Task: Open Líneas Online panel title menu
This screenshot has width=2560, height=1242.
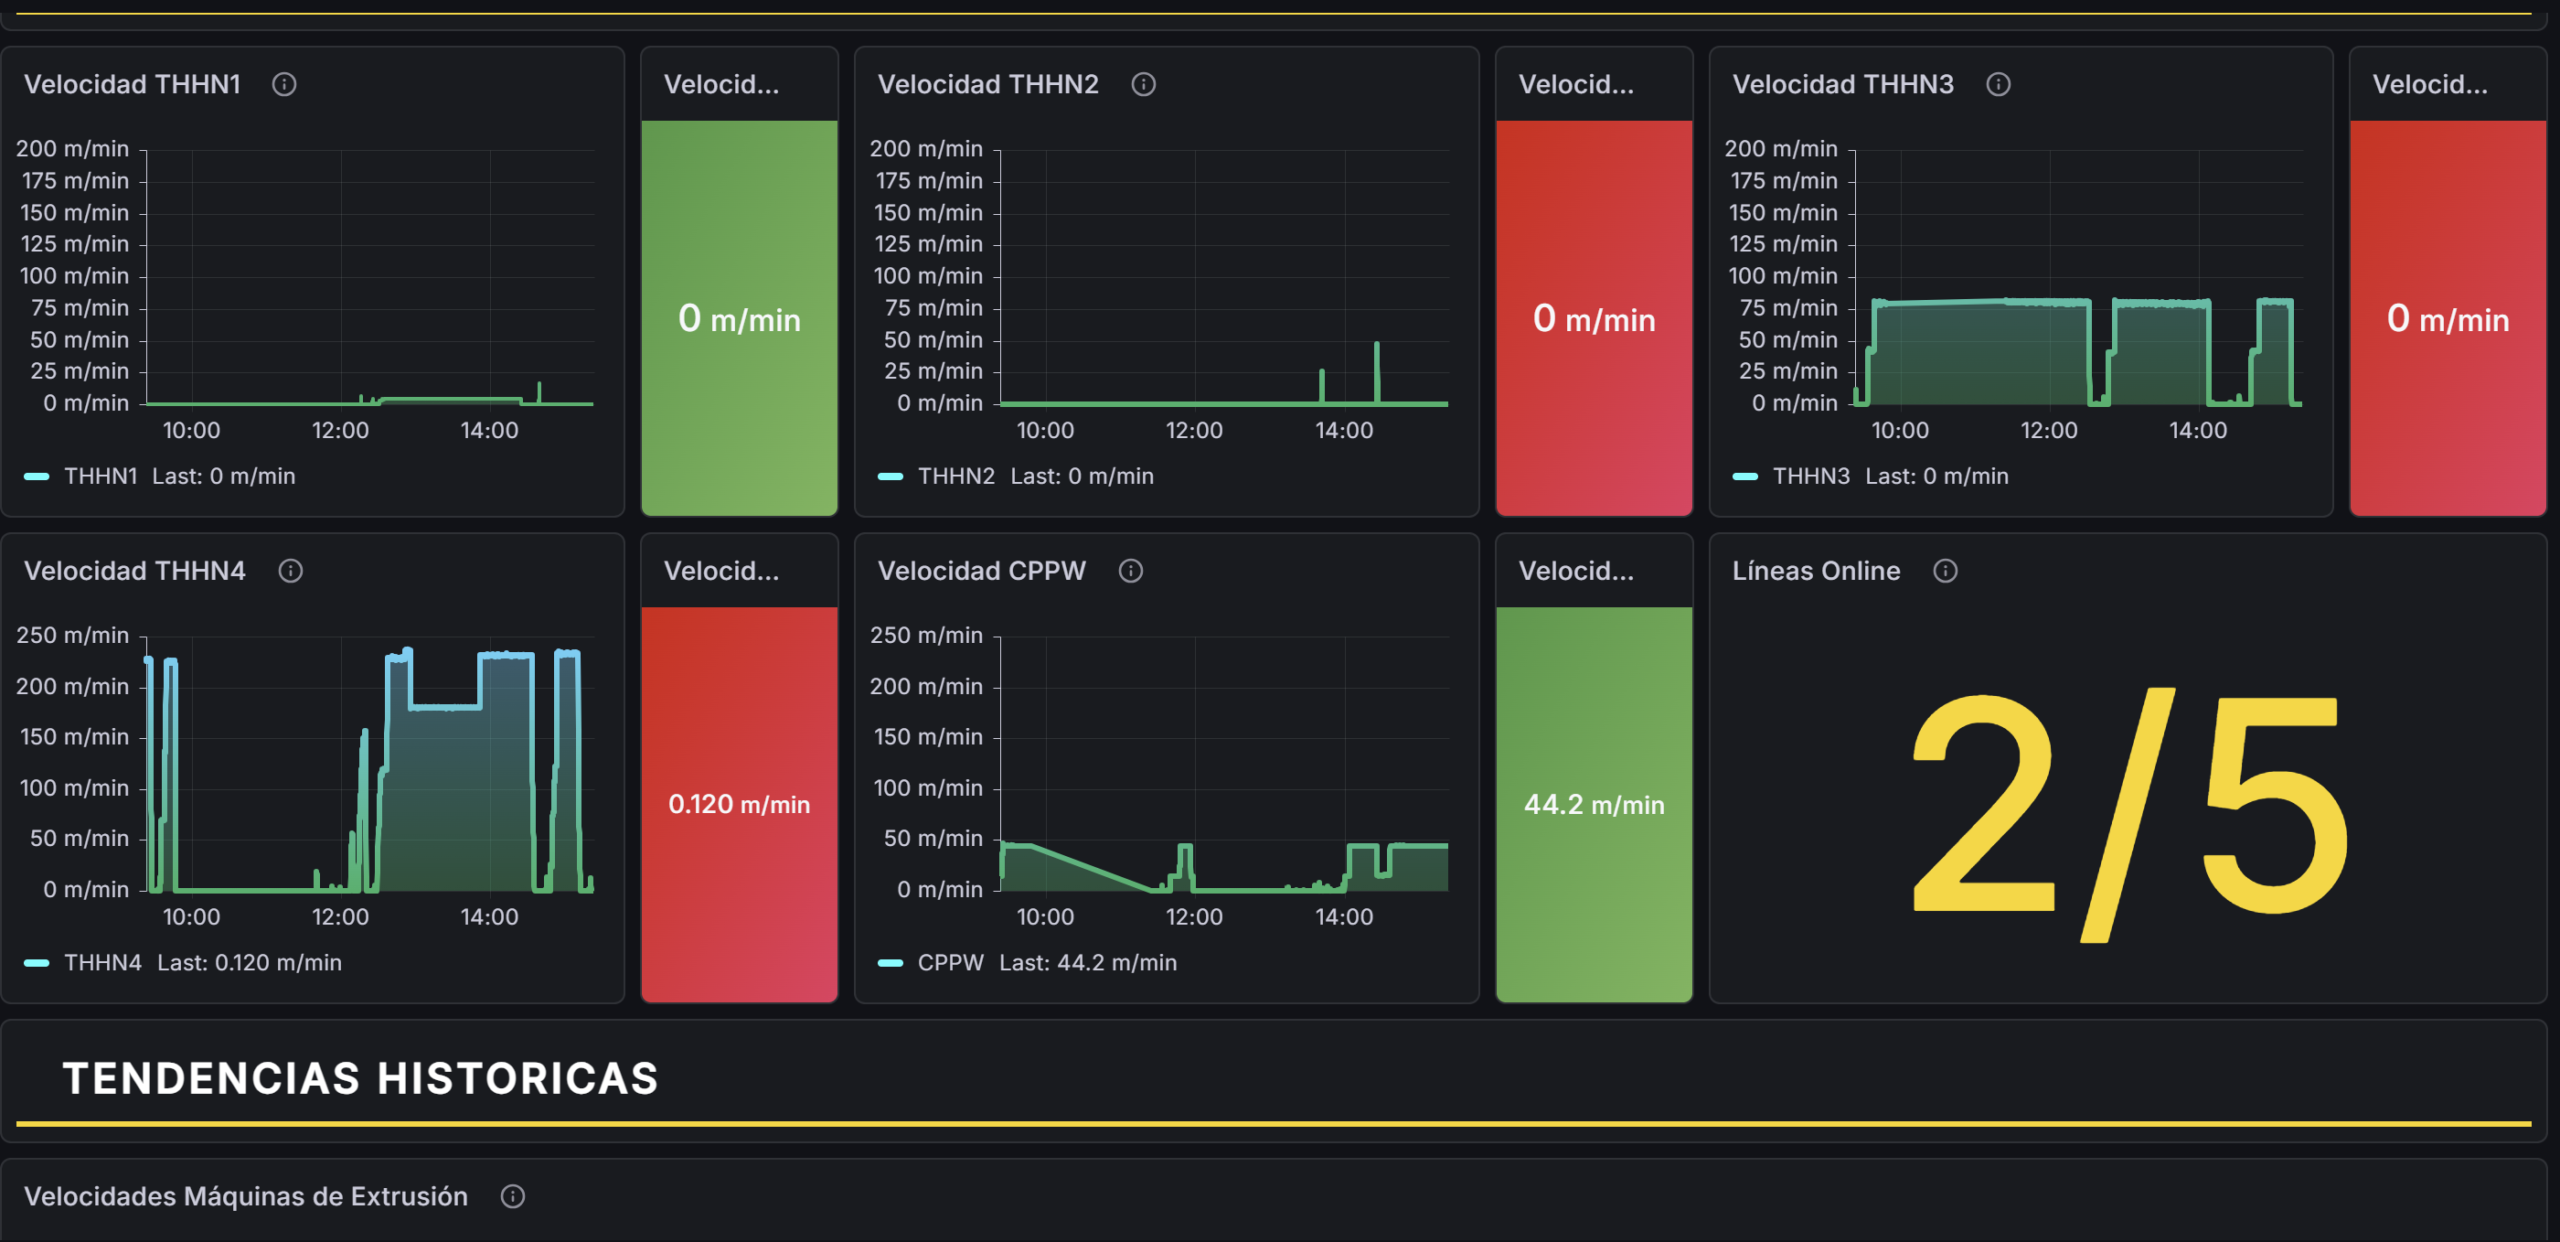Action: (1815, 571)
